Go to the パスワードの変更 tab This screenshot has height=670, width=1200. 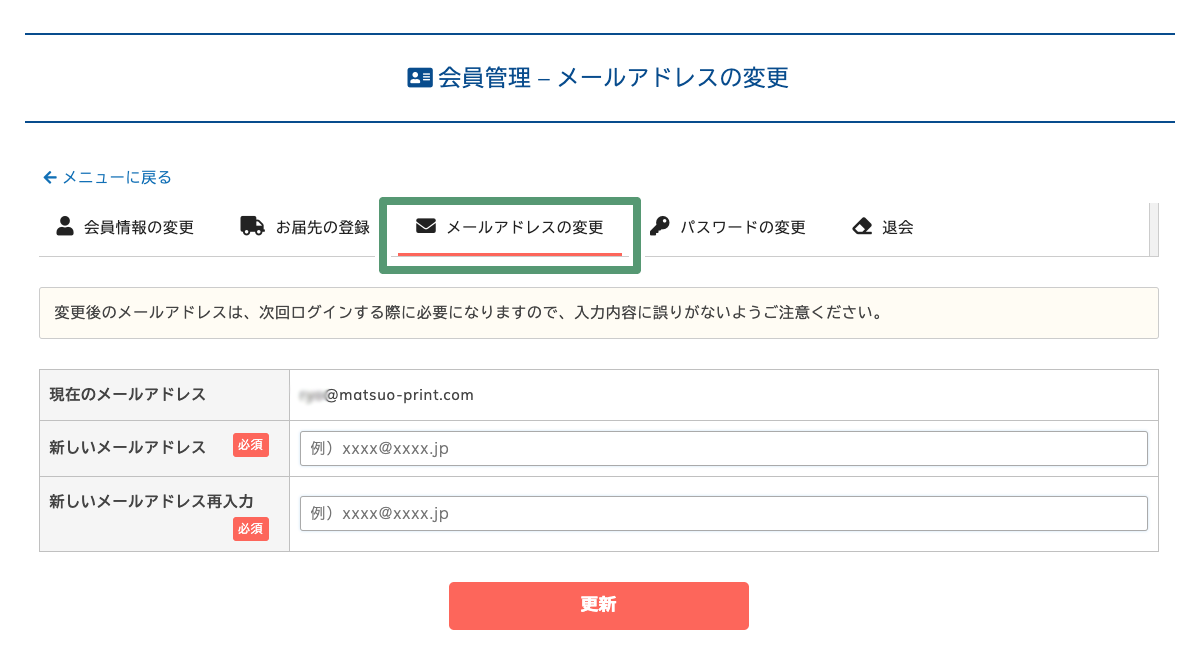[x=728, y=227]
